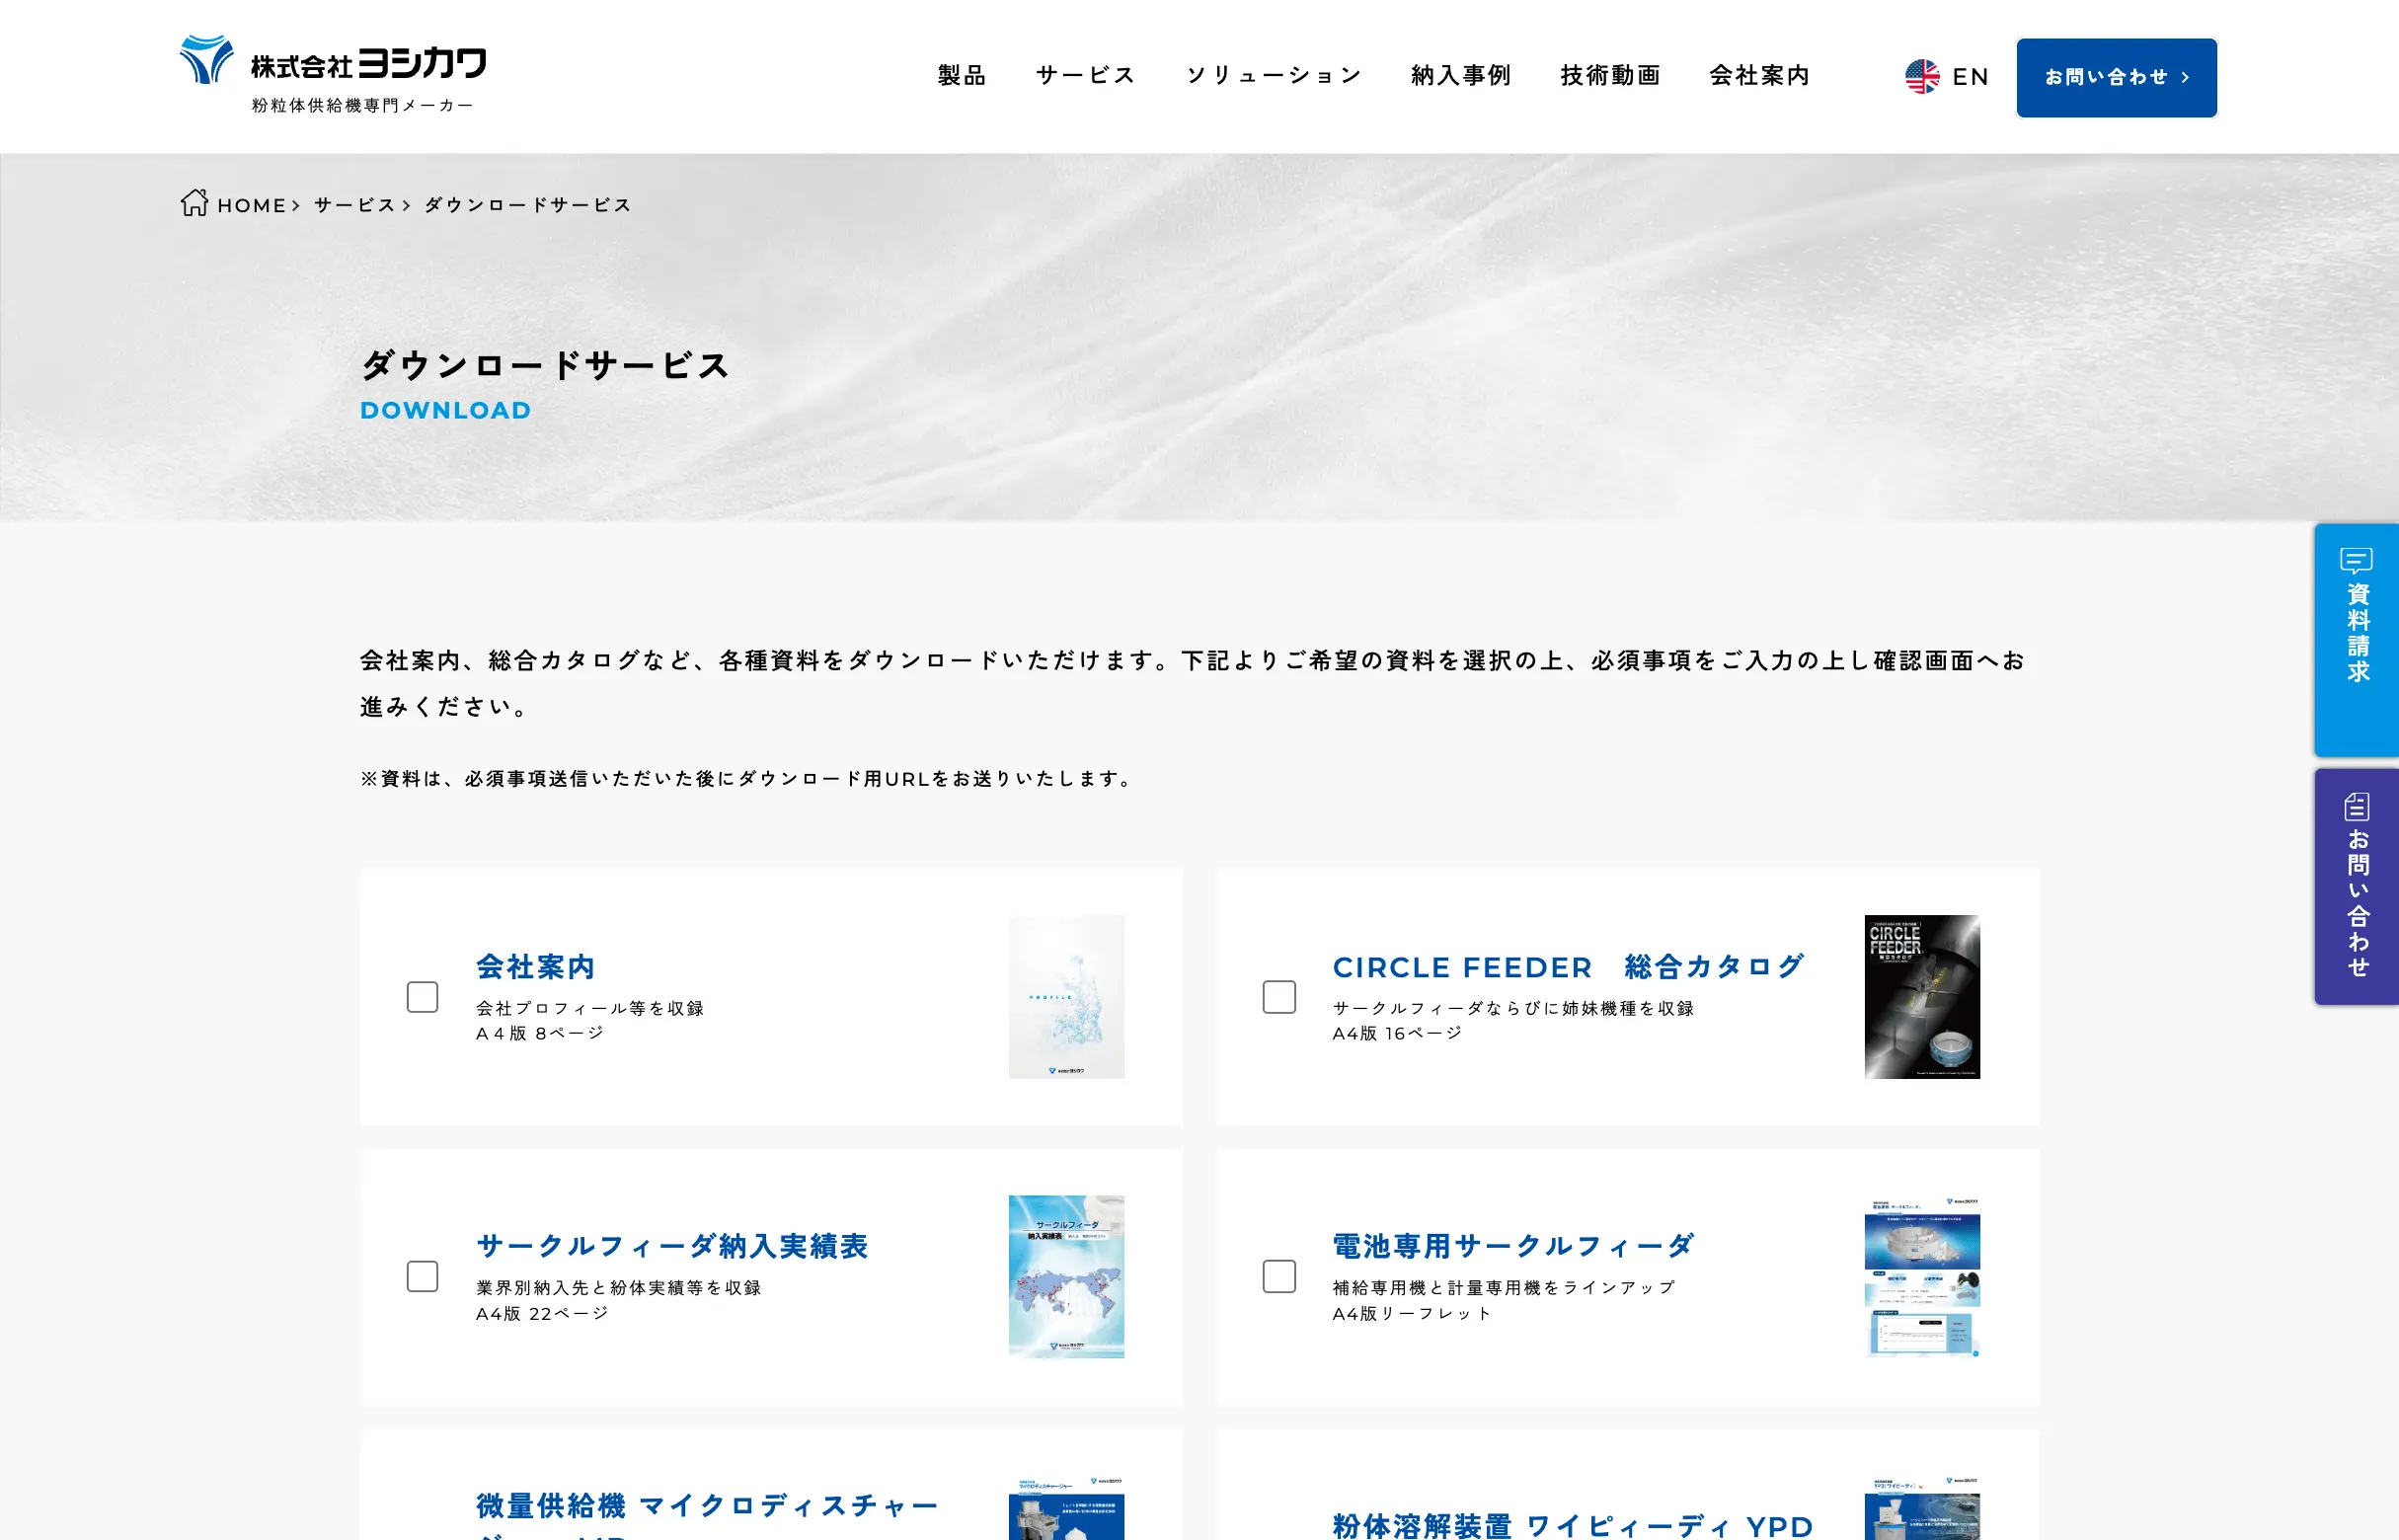The image size is (2399, 1540).
Task: Click the document icon on お問い合わせ side tab
Action: [2356, 806]
